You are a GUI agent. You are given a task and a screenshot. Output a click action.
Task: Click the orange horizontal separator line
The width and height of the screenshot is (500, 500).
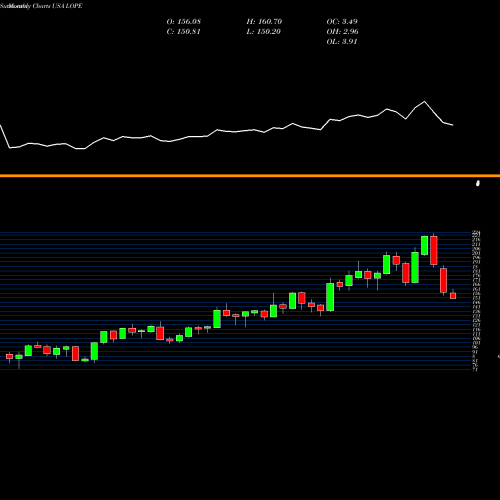pyautogui.click(x=250, y=176)
